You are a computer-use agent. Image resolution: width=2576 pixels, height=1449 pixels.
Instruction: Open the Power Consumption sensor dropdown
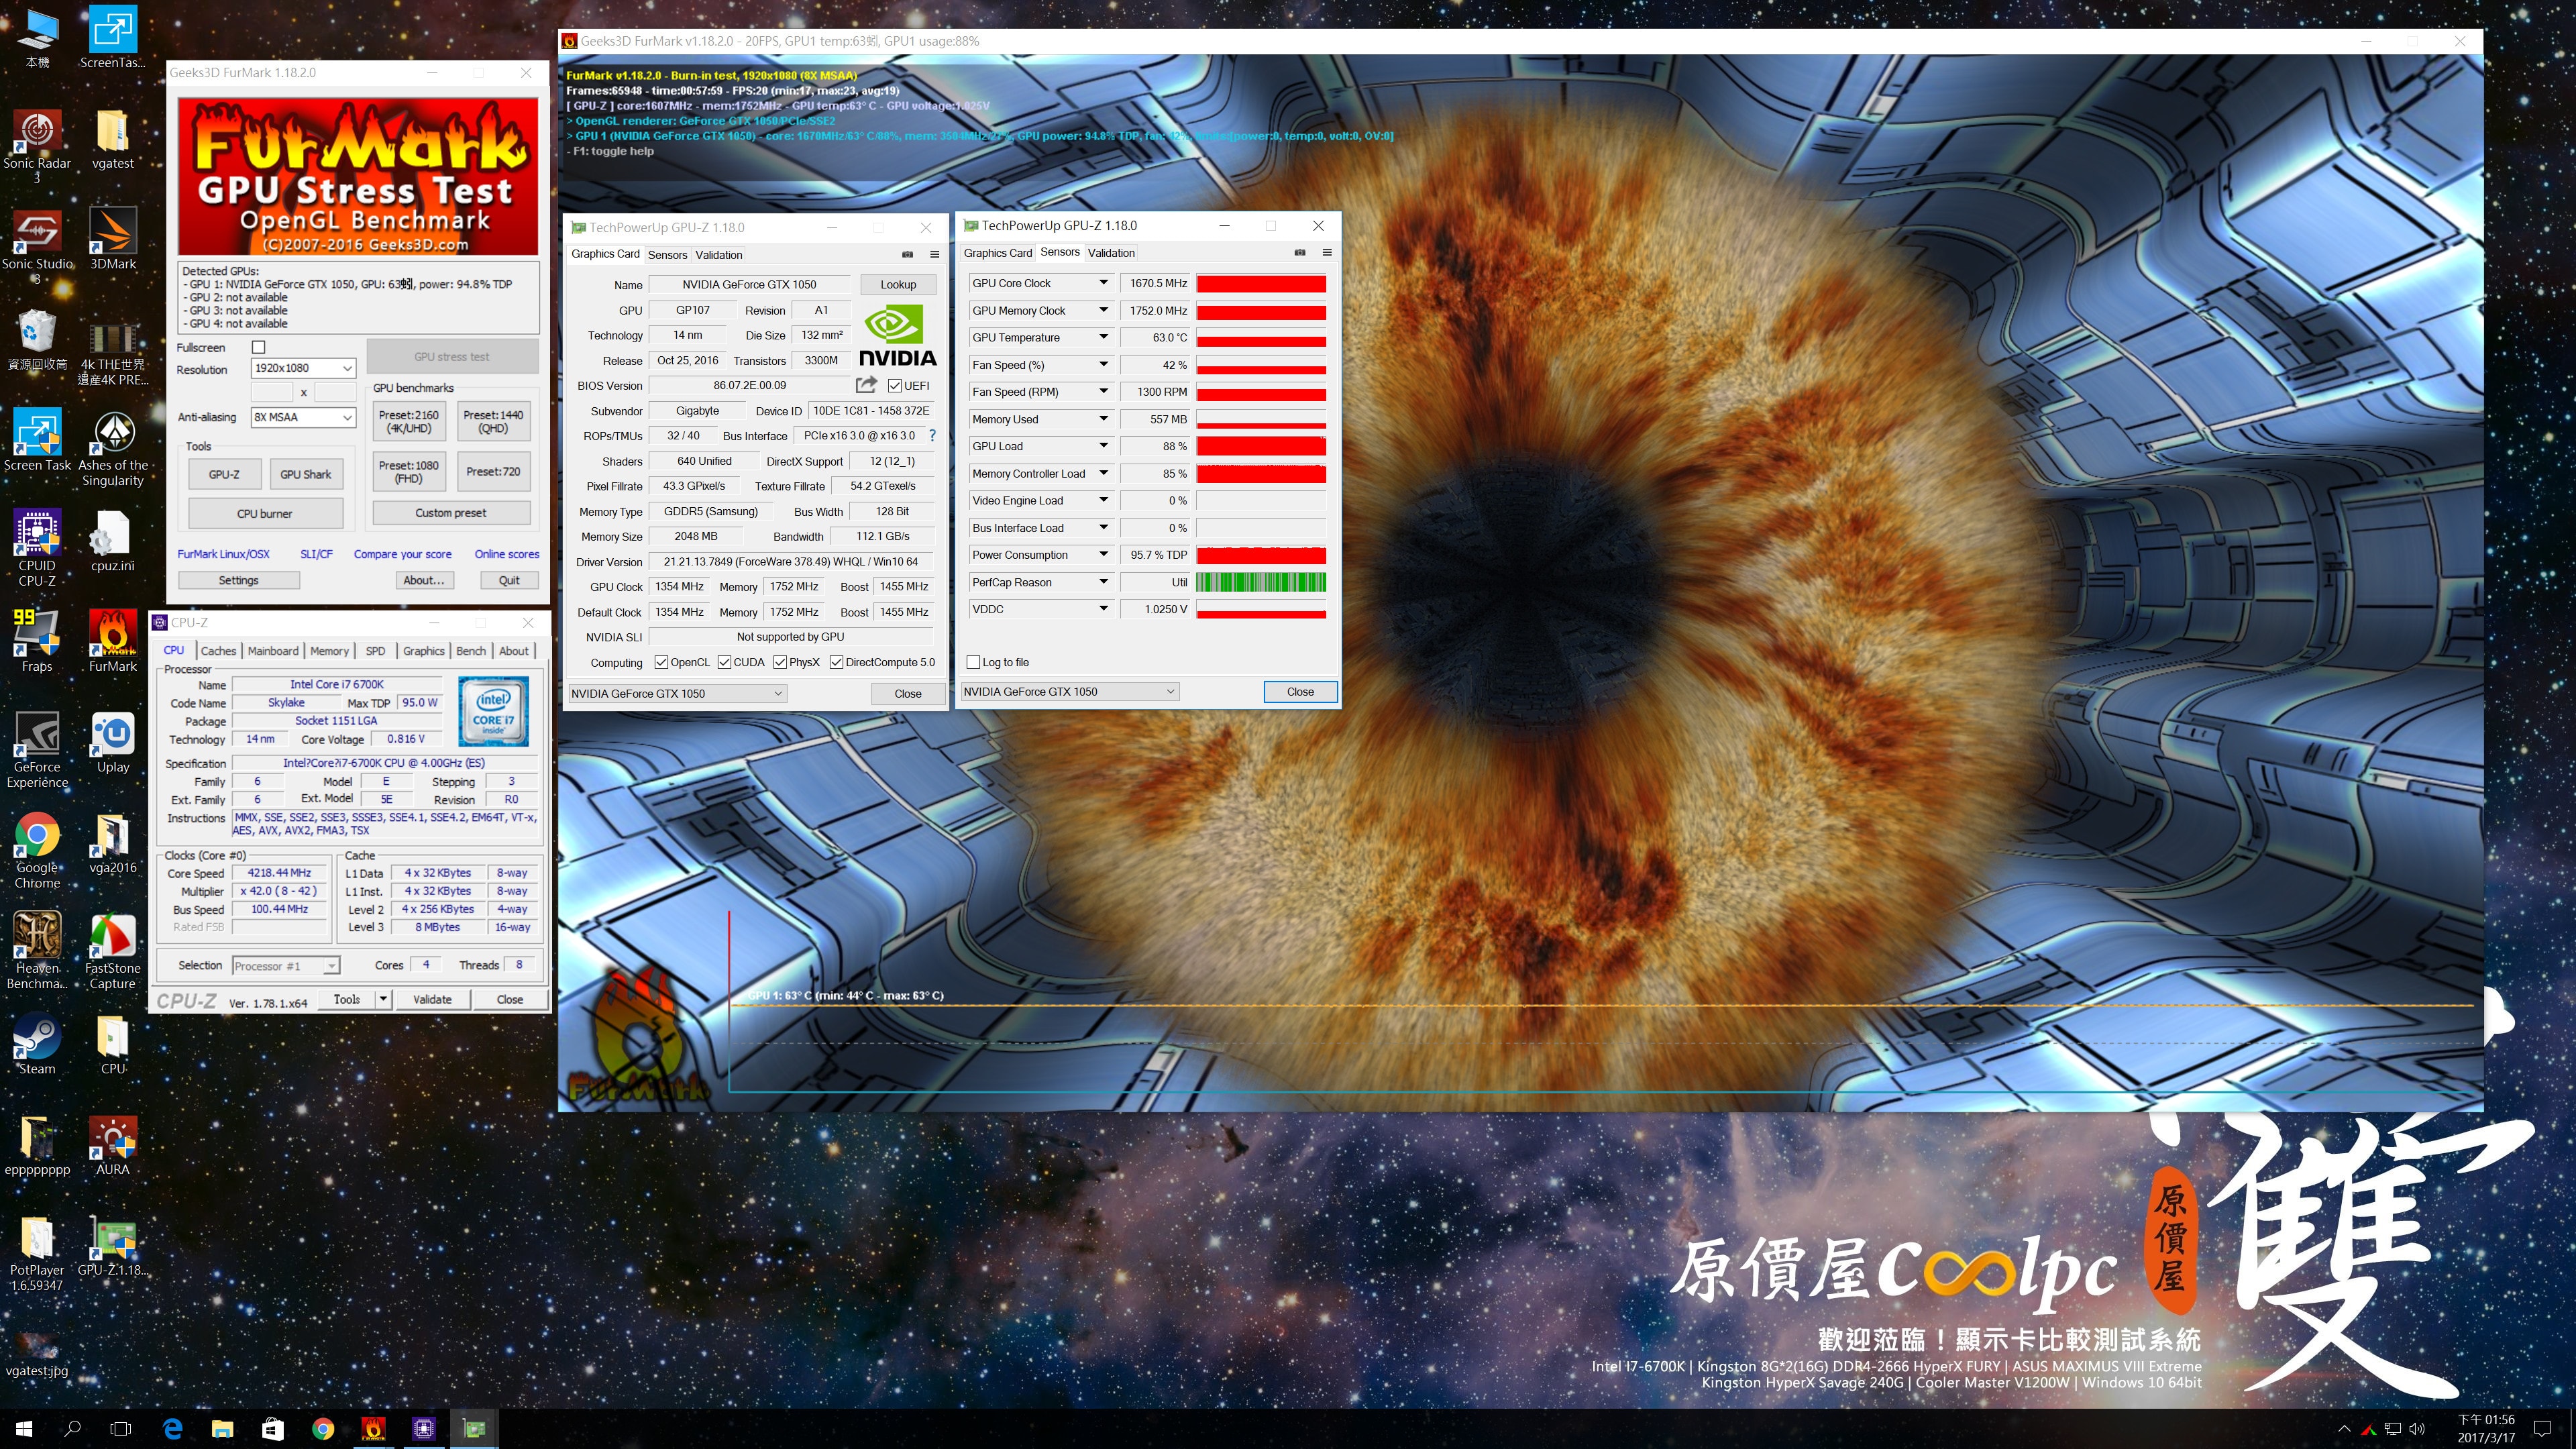pos(1103,555)
